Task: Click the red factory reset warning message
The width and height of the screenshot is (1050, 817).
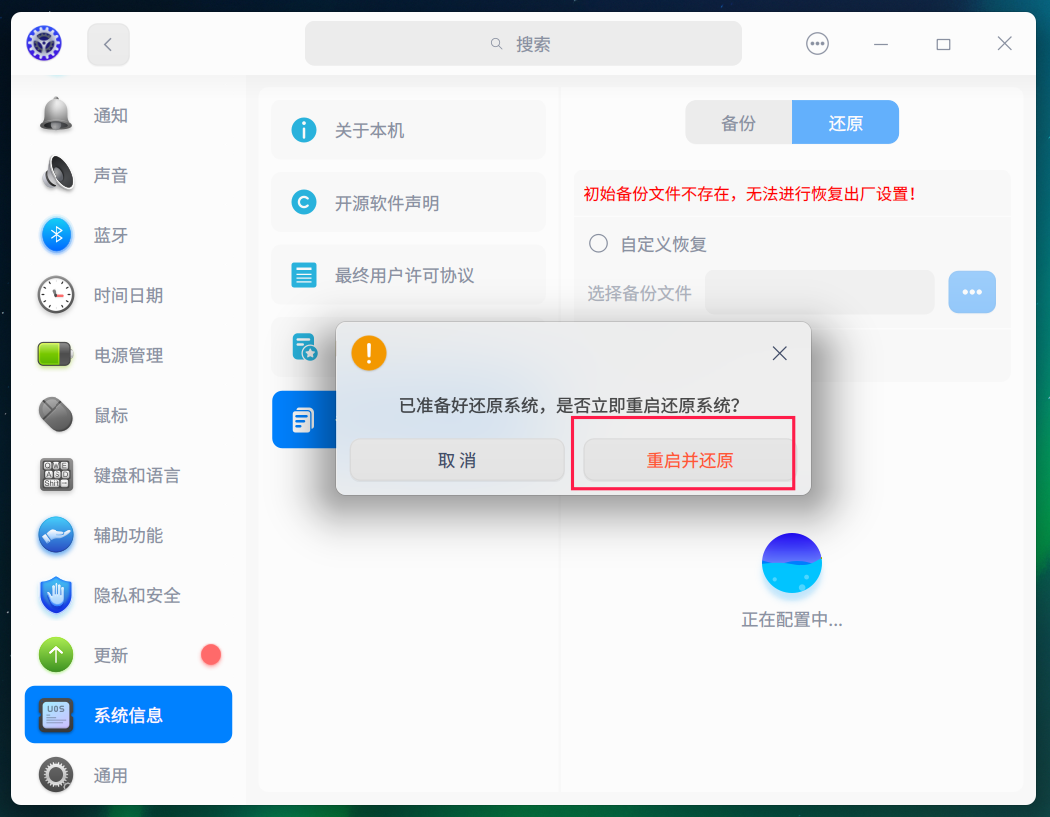Action: 749,194
